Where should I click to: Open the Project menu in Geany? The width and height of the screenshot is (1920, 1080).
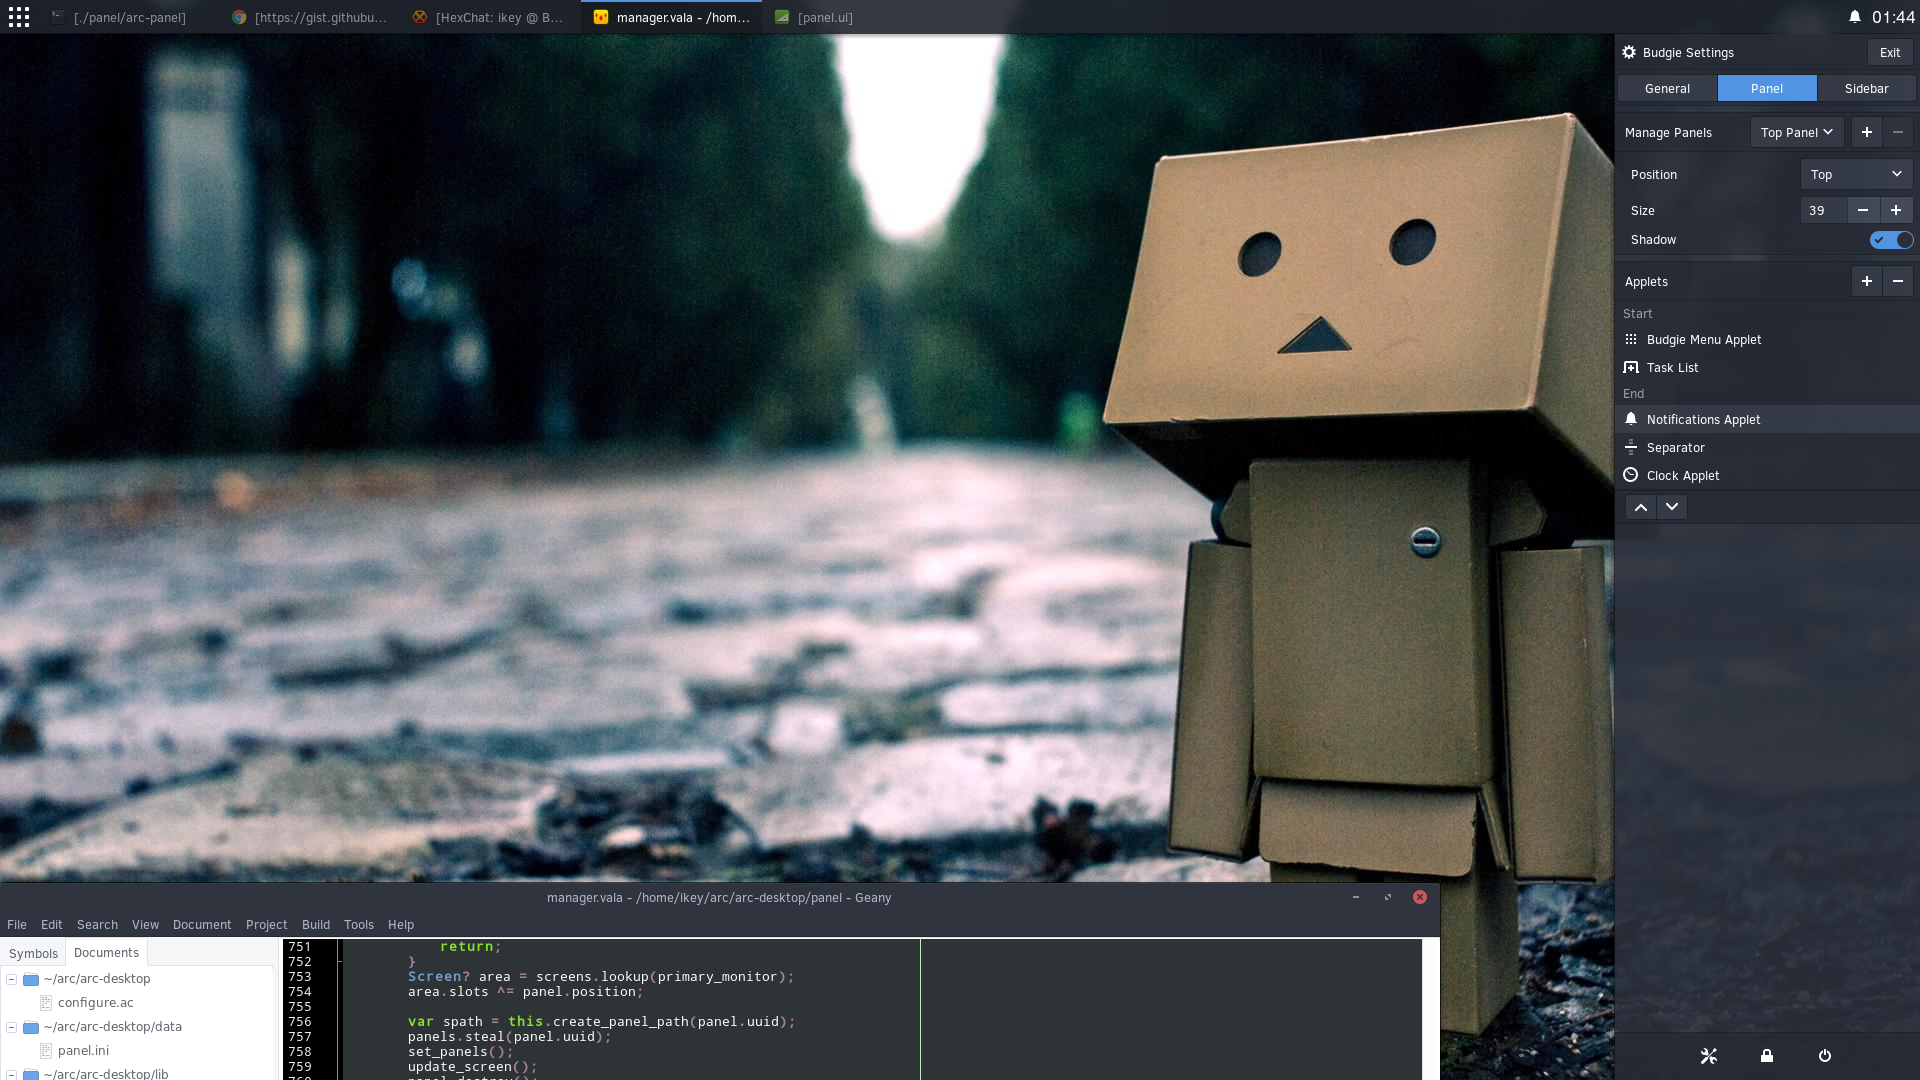click(266, 924)
